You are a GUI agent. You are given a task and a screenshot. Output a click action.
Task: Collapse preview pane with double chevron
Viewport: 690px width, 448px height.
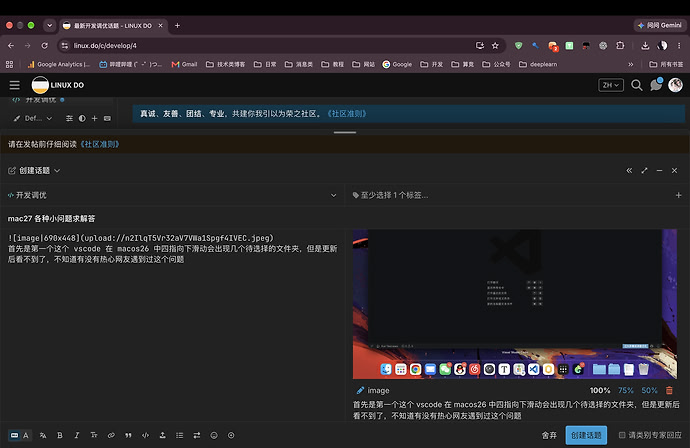click(x=629, y=170)
